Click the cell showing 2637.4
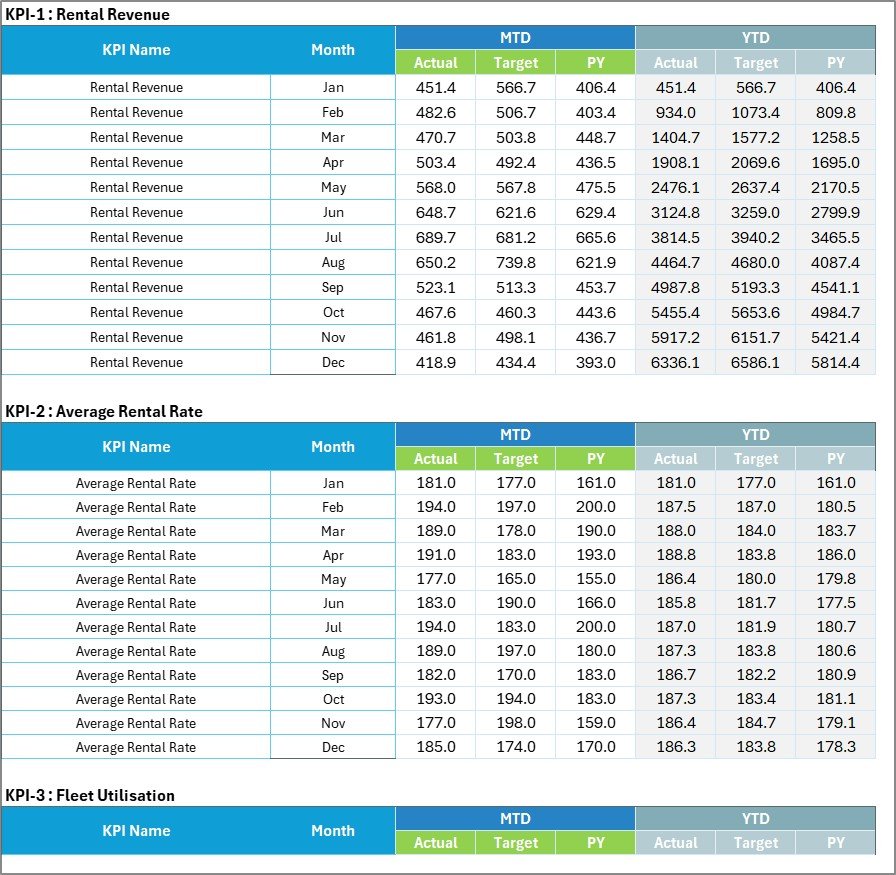Viewport: 896px width, 875px height. tap(755, 187)
